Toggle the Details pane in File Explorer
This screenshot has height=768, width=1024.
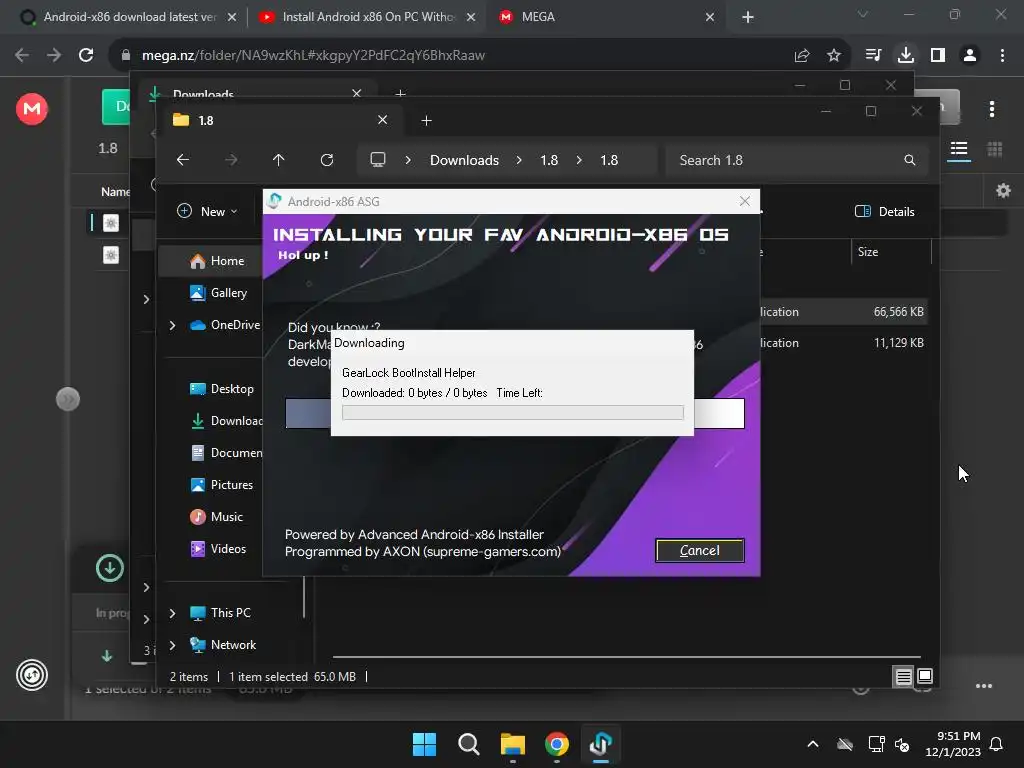(885, 212)
